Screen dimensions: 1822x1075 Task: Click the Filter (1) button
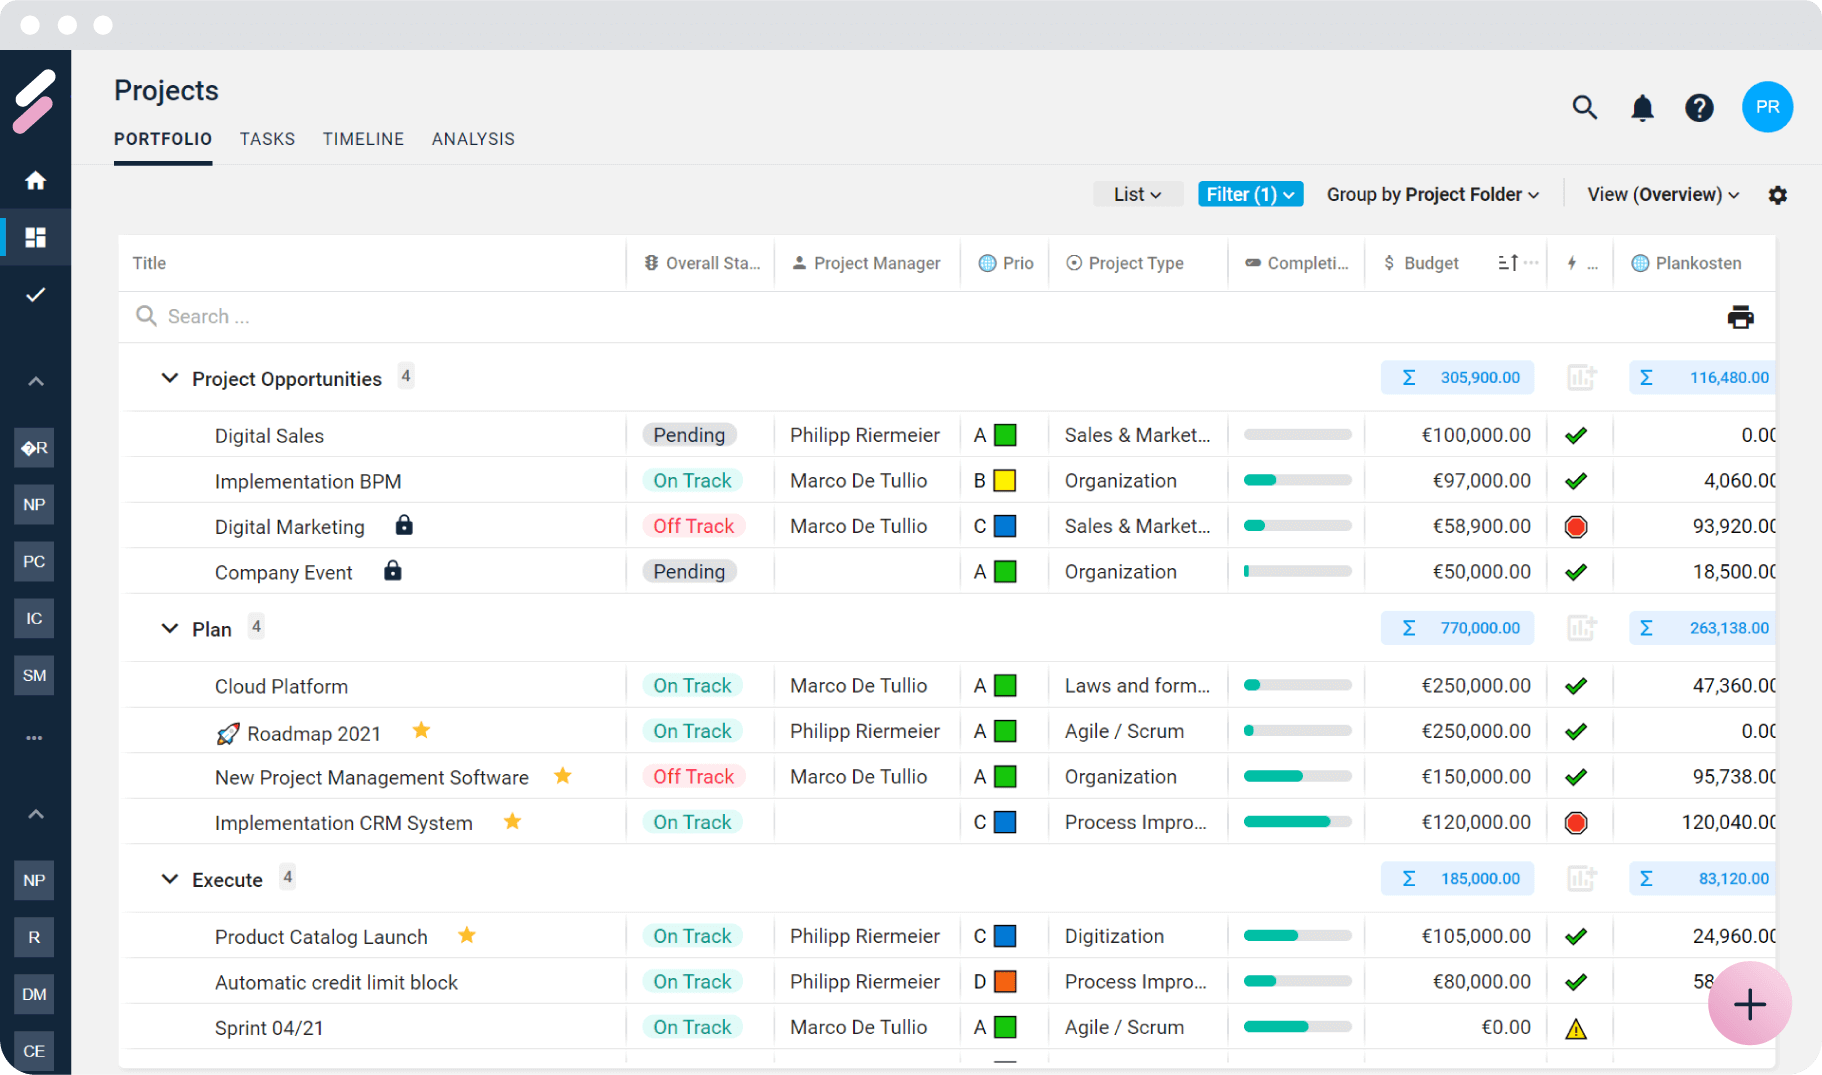click(1250, 194)
